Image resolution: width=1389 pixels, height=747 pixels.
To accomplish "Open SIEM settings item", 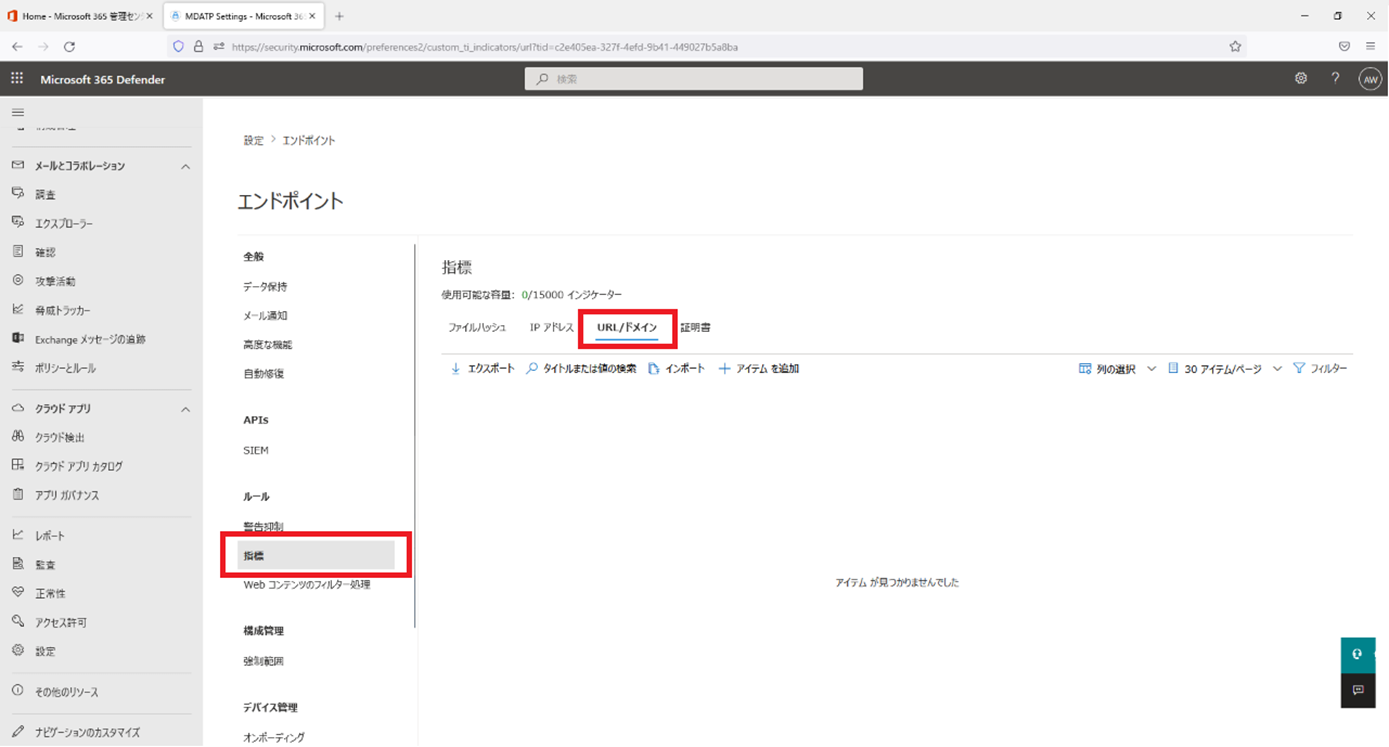I will point(256,451).
